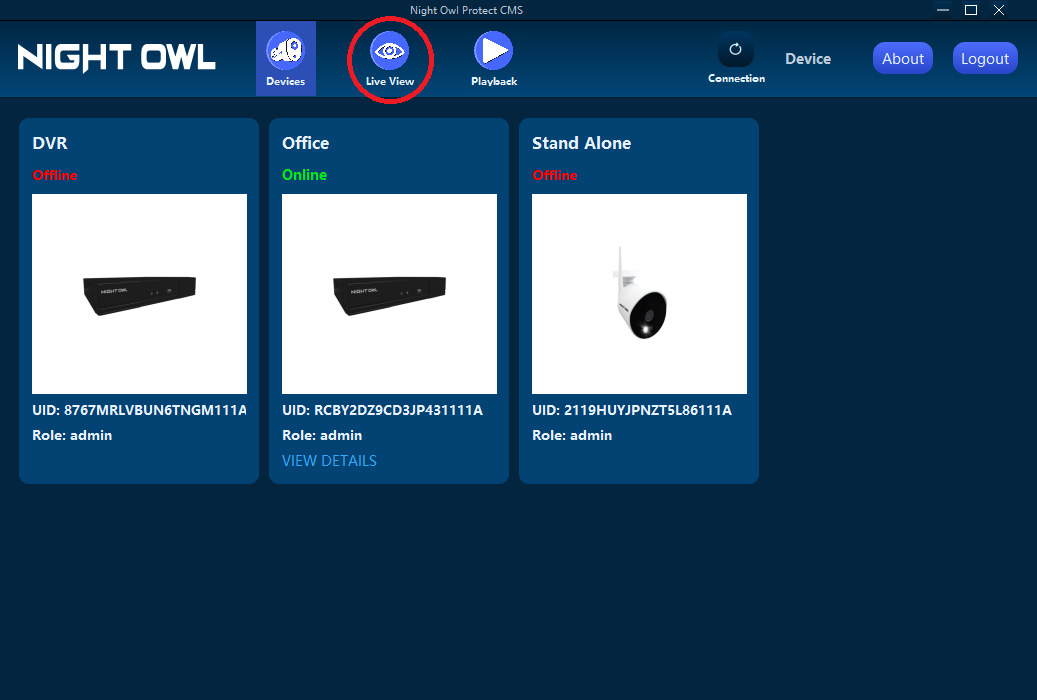This screenshot has width=1037, height=700.
Task: Click Role: admin on DVR card
Action: (72, 435)
